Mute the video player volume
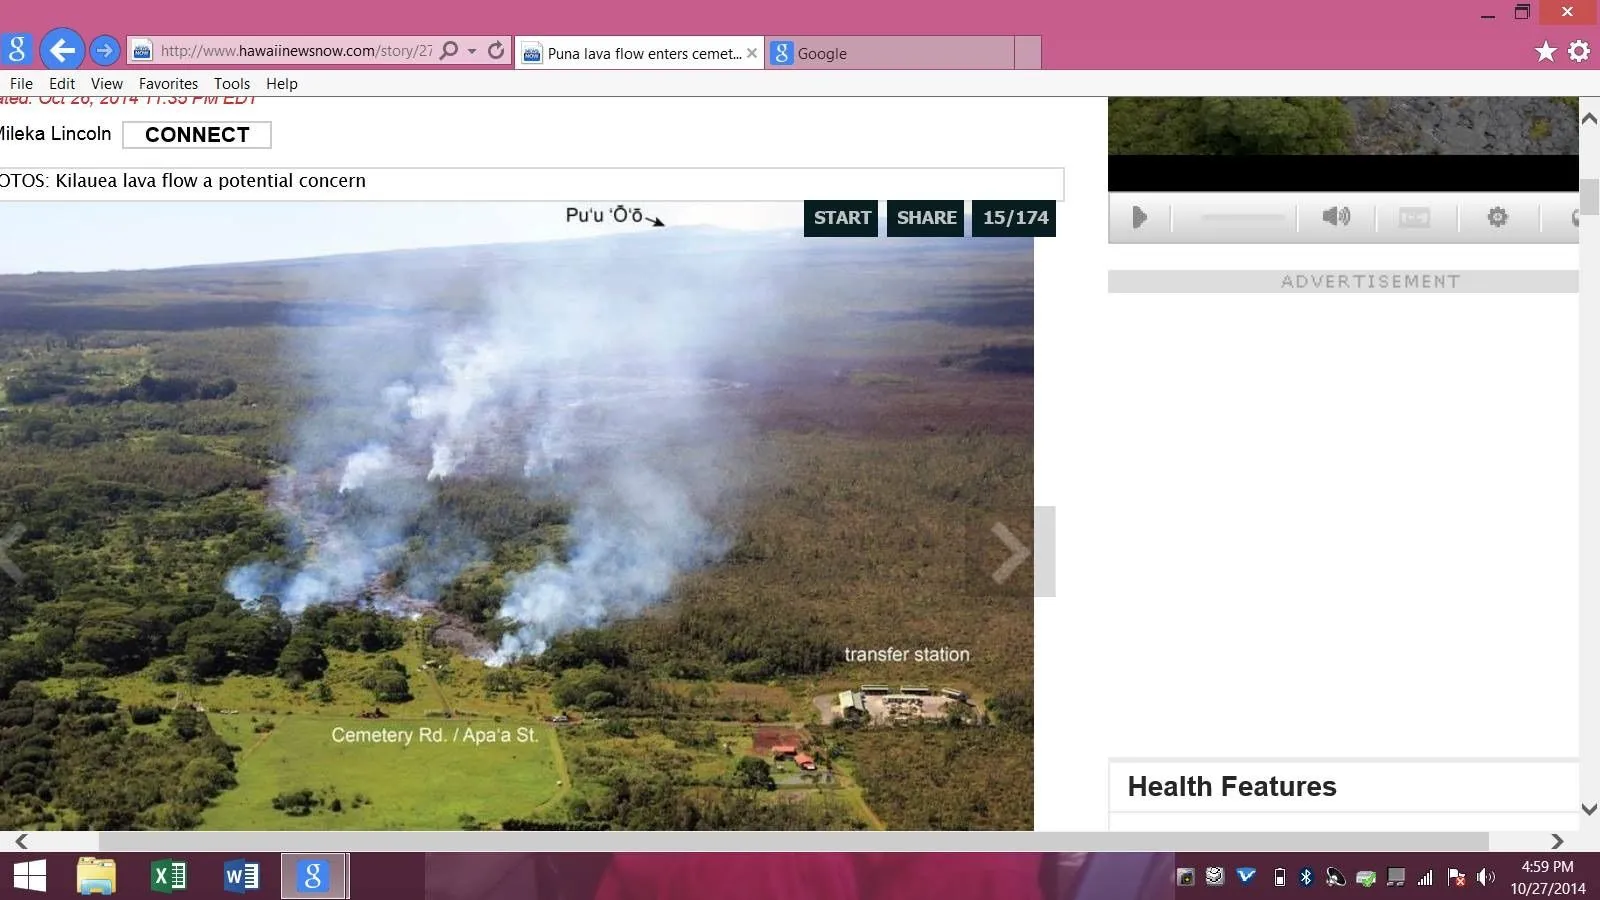 click(x=1336, y=217)
